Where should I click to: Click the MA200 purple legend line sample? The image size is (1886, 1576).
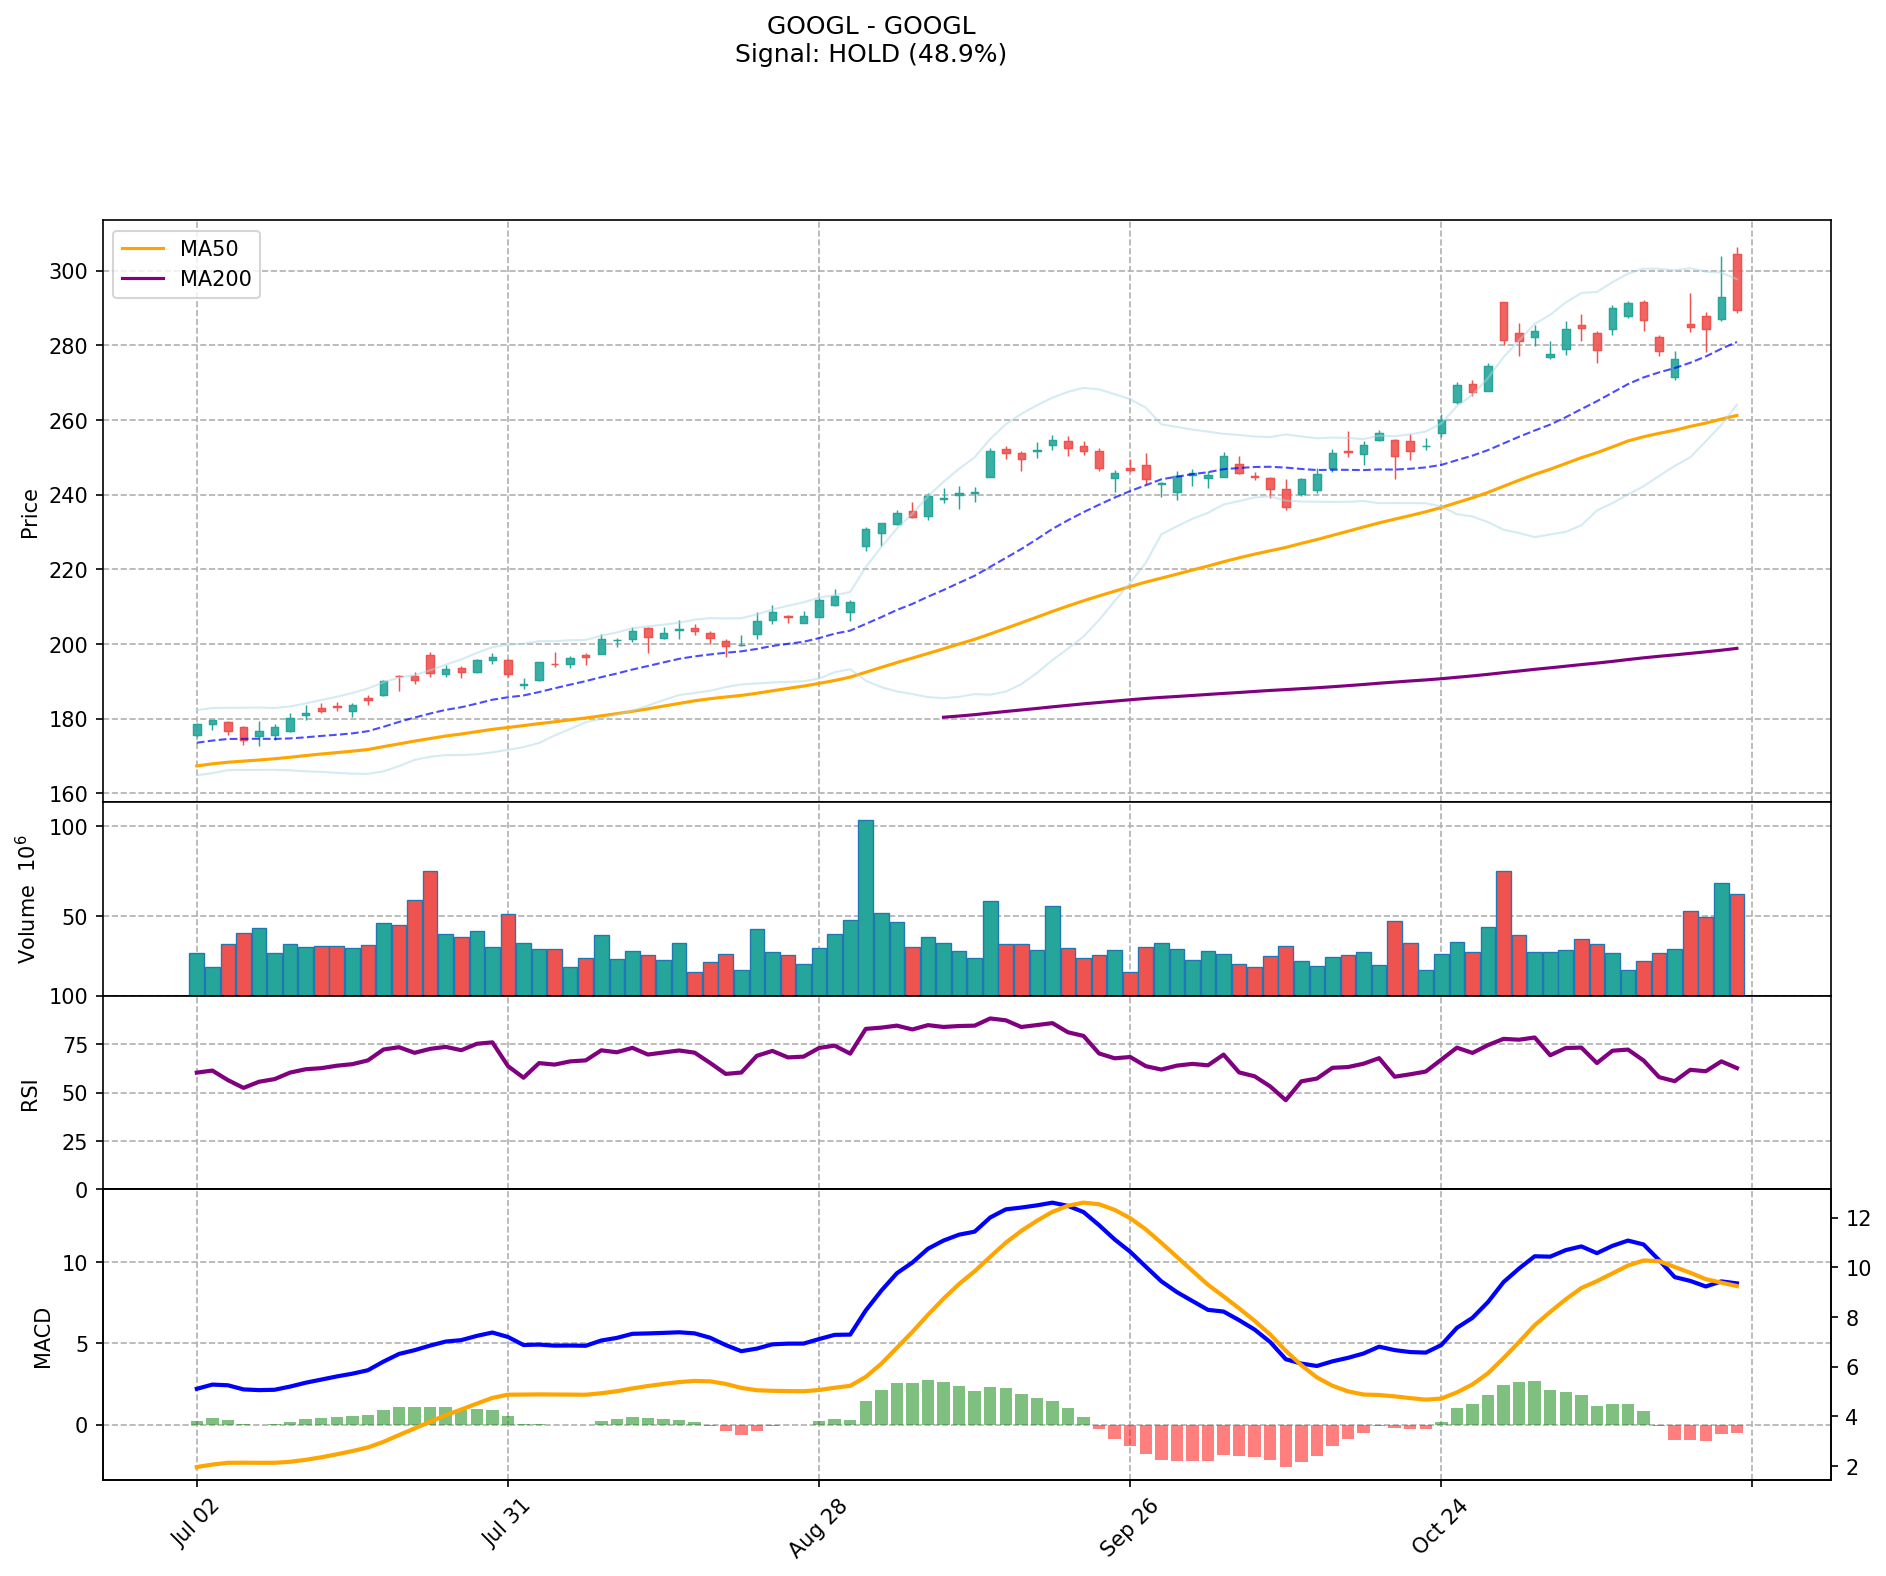click(x=144, y=279)
